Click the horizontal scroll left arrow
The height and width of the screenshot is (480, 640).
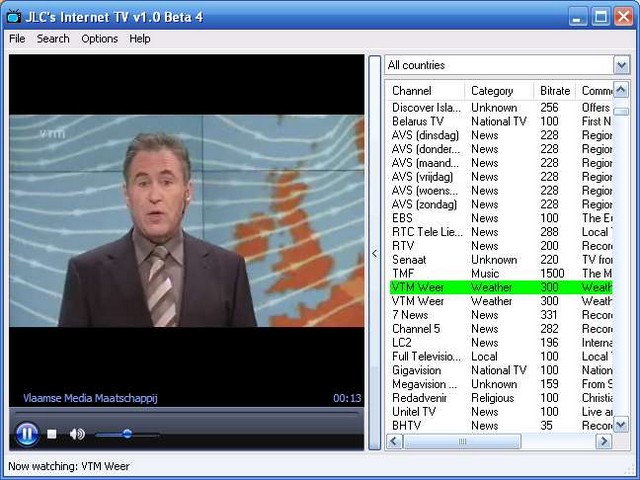click(x=394, y=441)
